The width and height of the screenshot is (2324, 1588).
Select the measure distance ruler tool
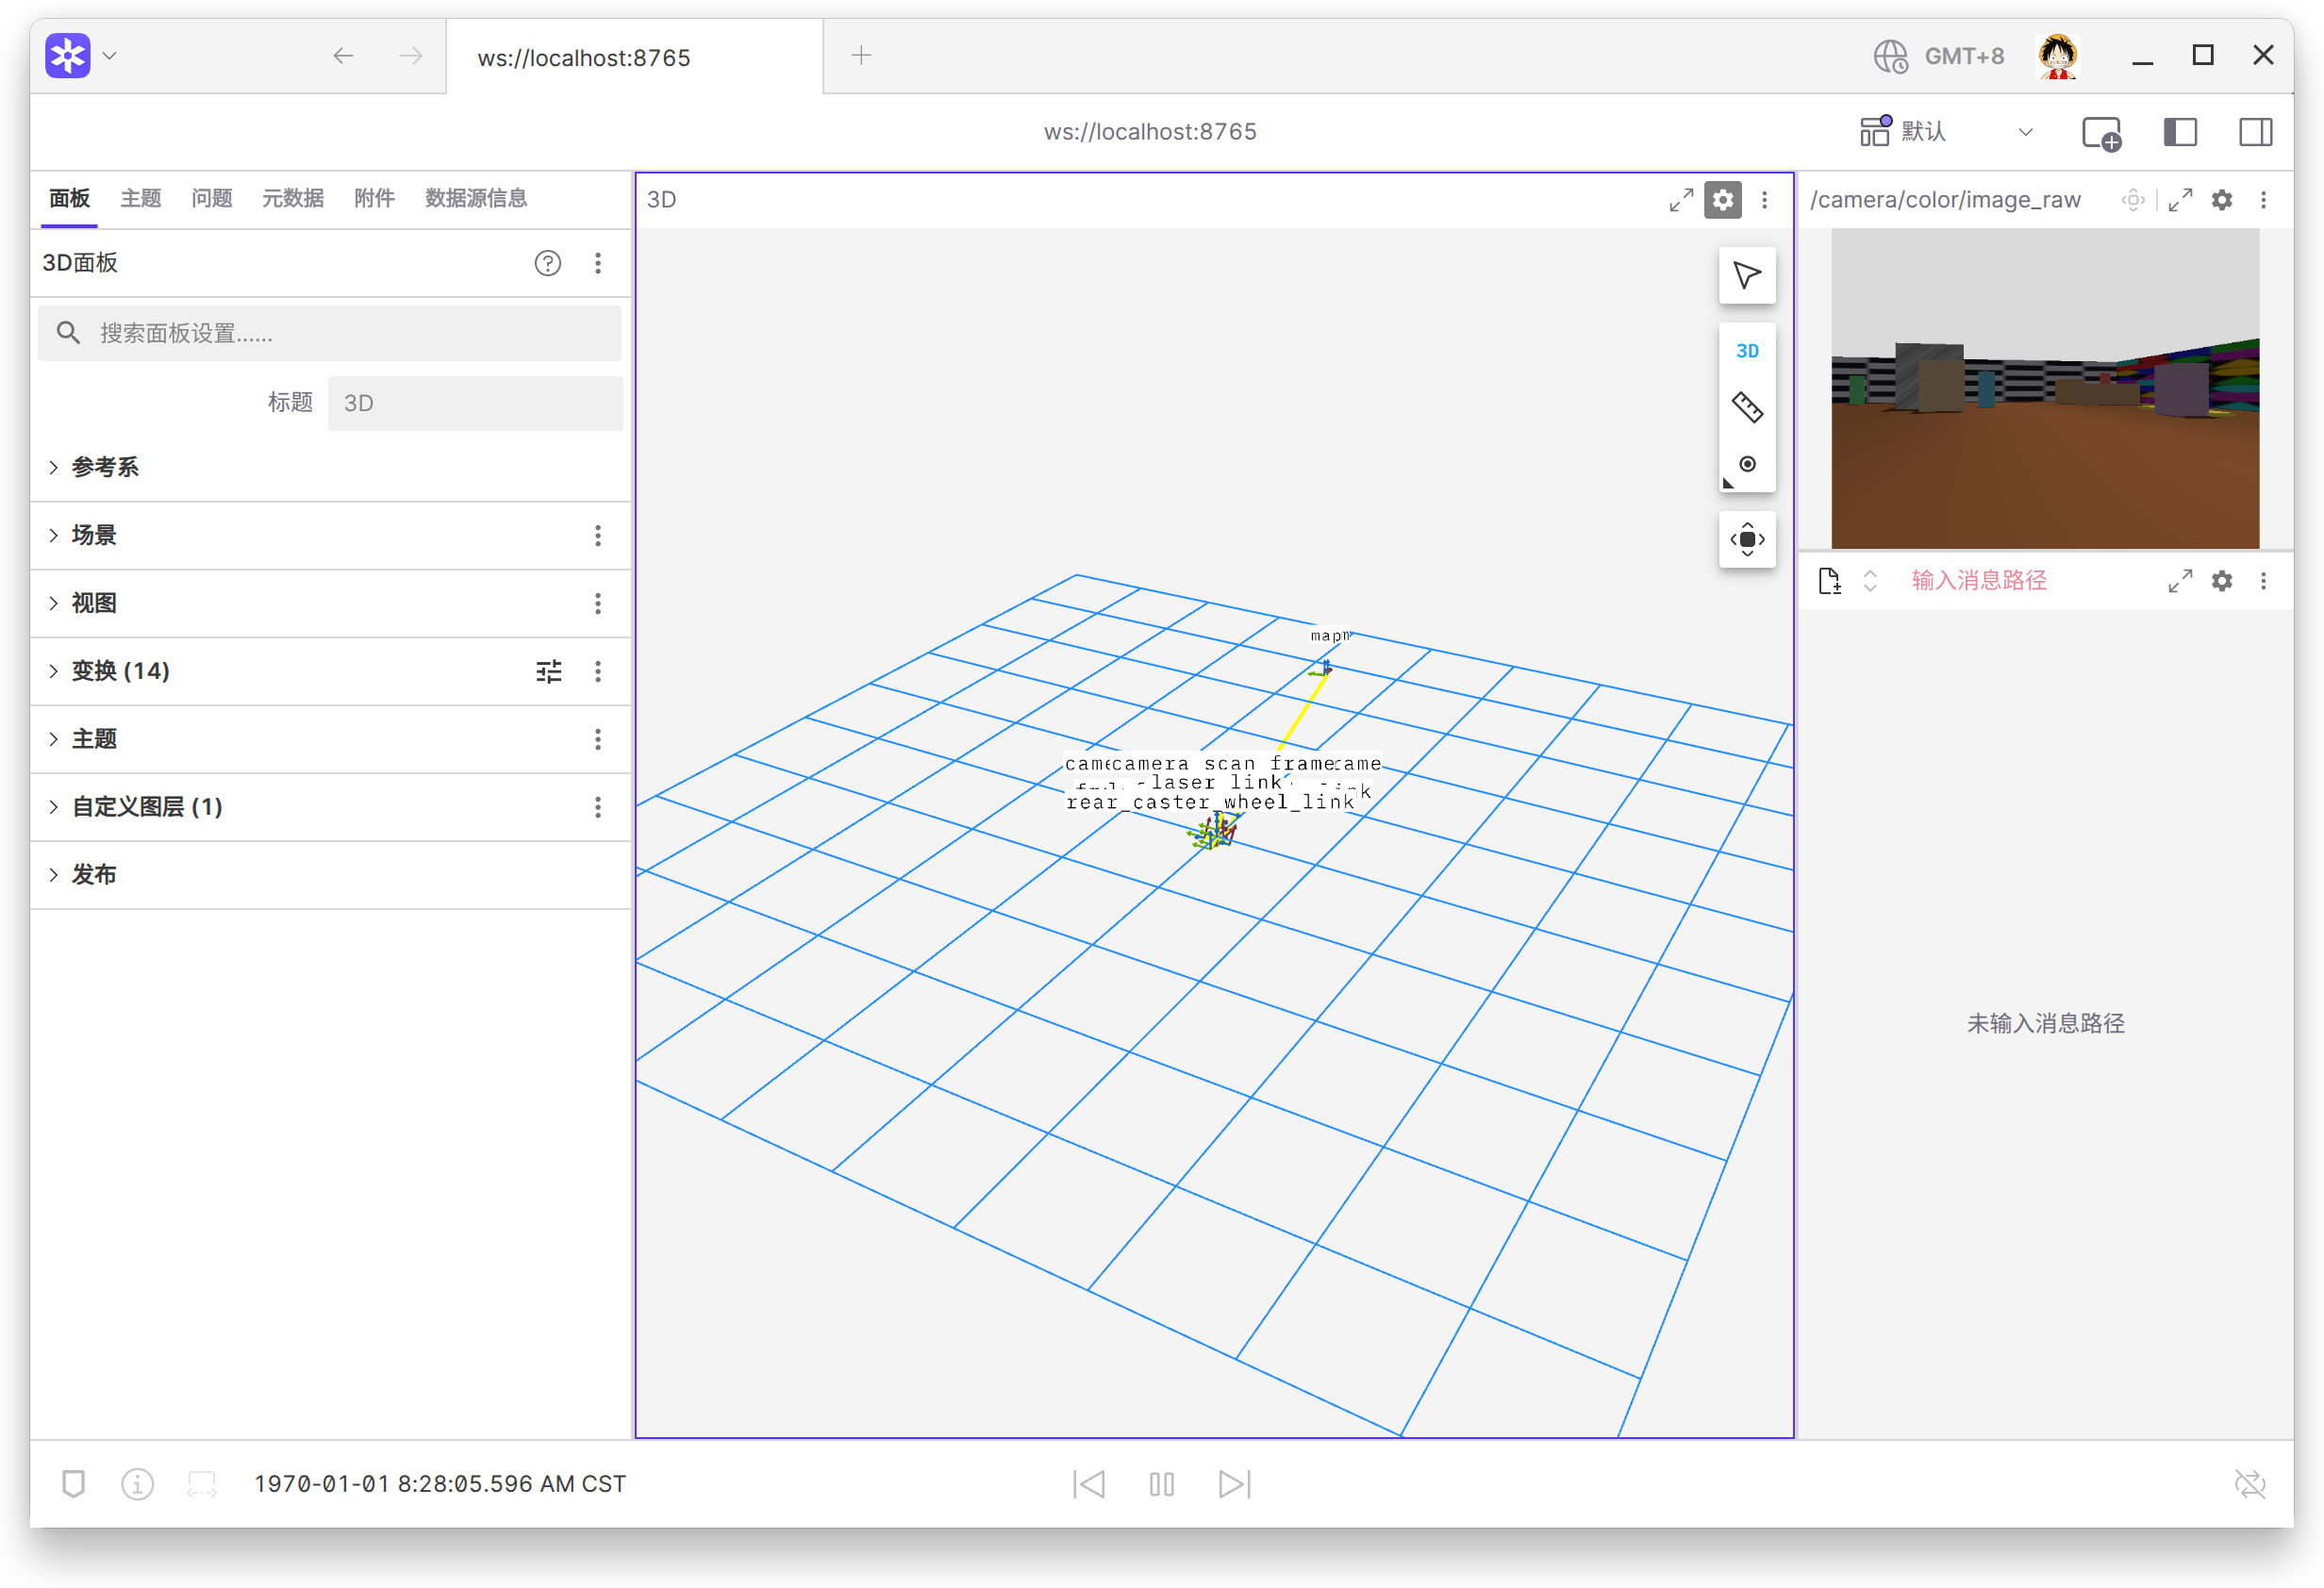pos(1747,407)
